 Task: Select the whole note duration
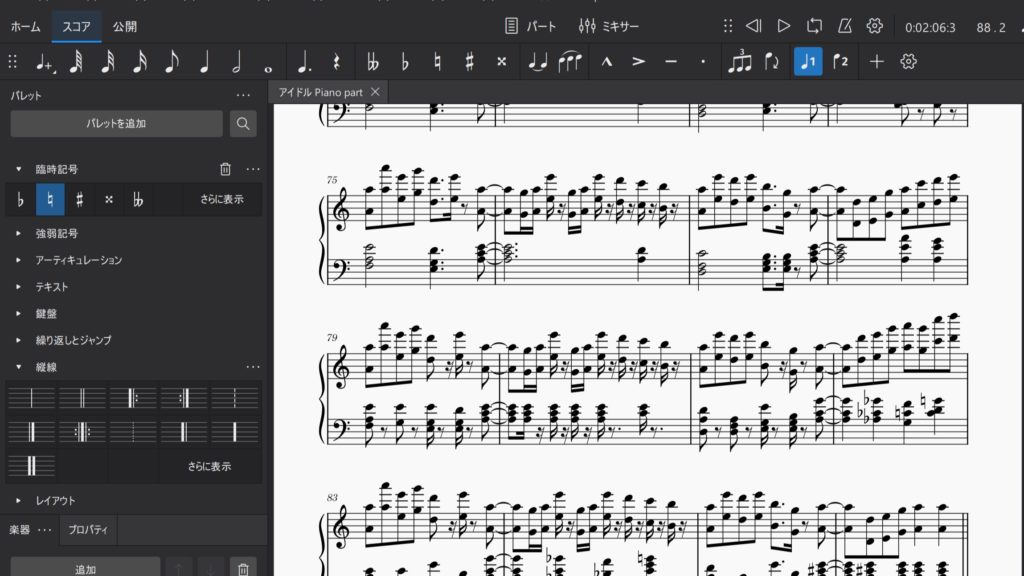tap(268, 67)
